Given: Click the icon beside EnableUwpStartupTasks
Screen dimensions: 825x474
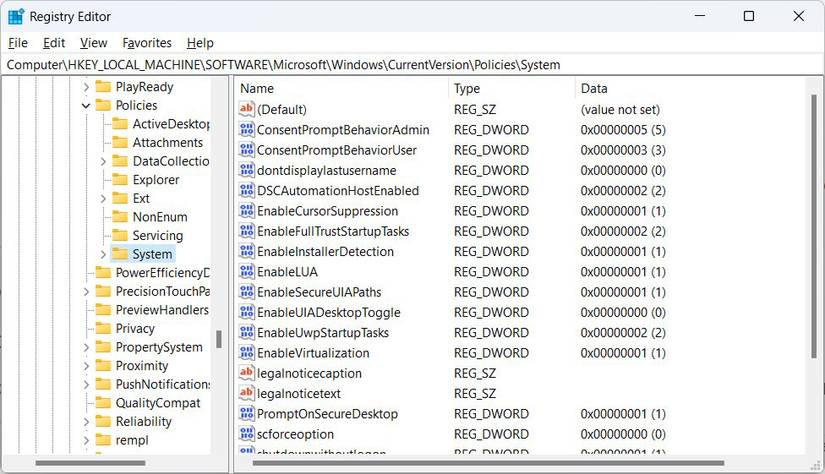Looking at the screenshot, I should [x=246, y=332].
